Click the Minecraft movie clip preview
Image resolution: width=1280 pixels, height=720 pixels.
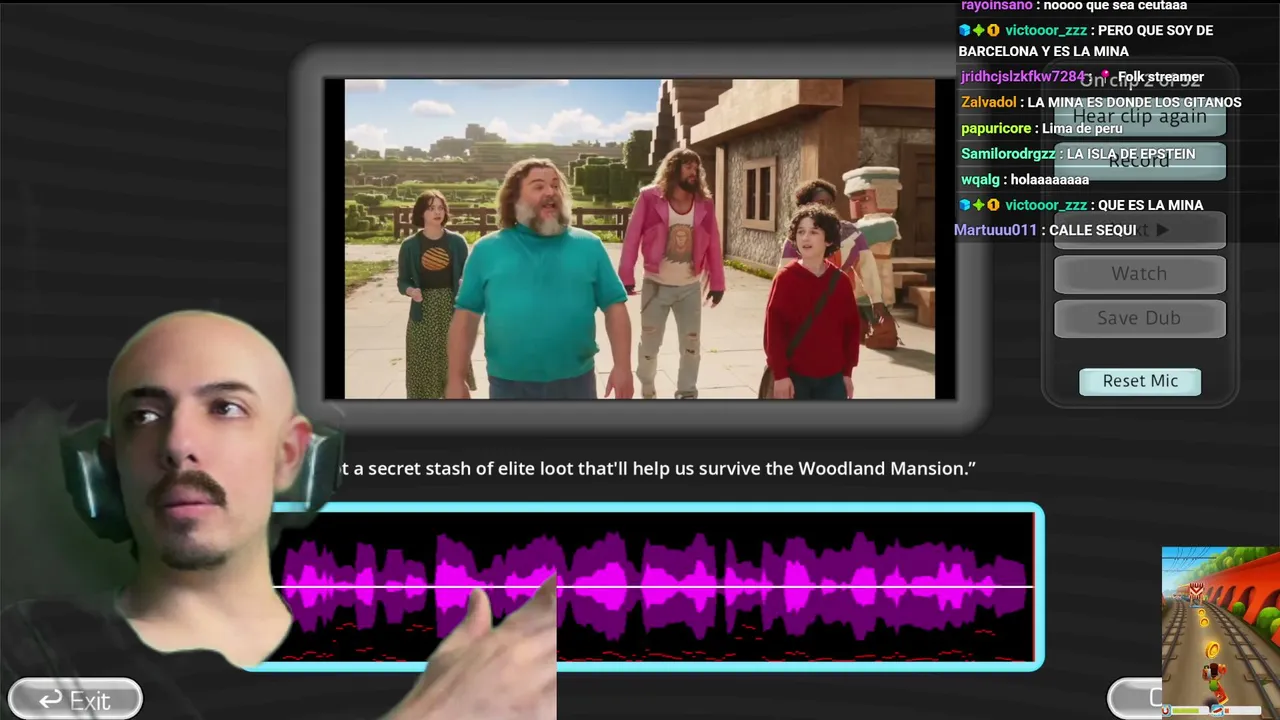point(640,239)
